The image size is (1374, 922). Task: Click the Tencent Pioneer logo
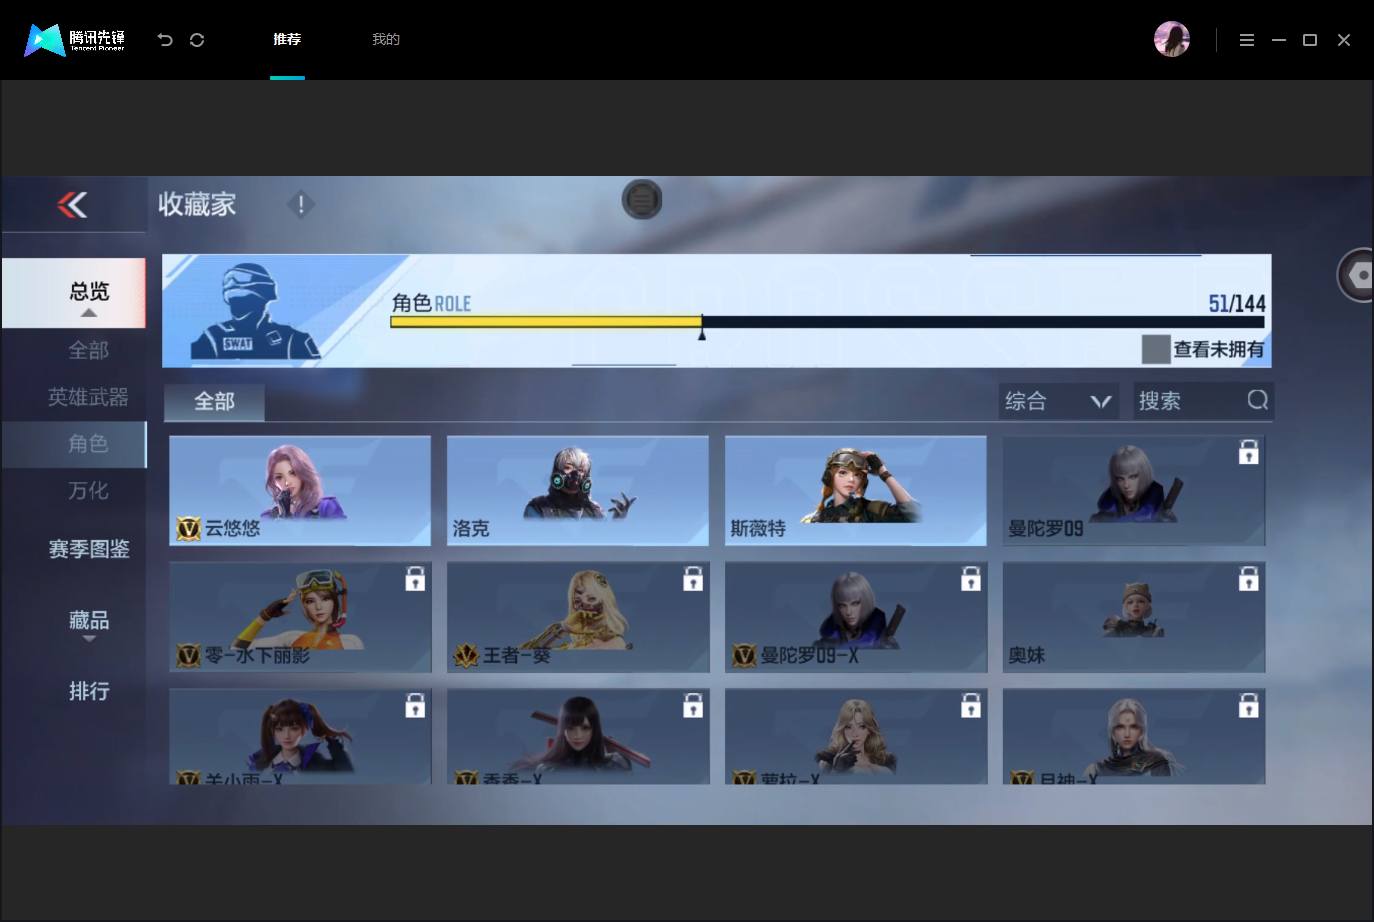pyautogui.click(x=75, y=40)
